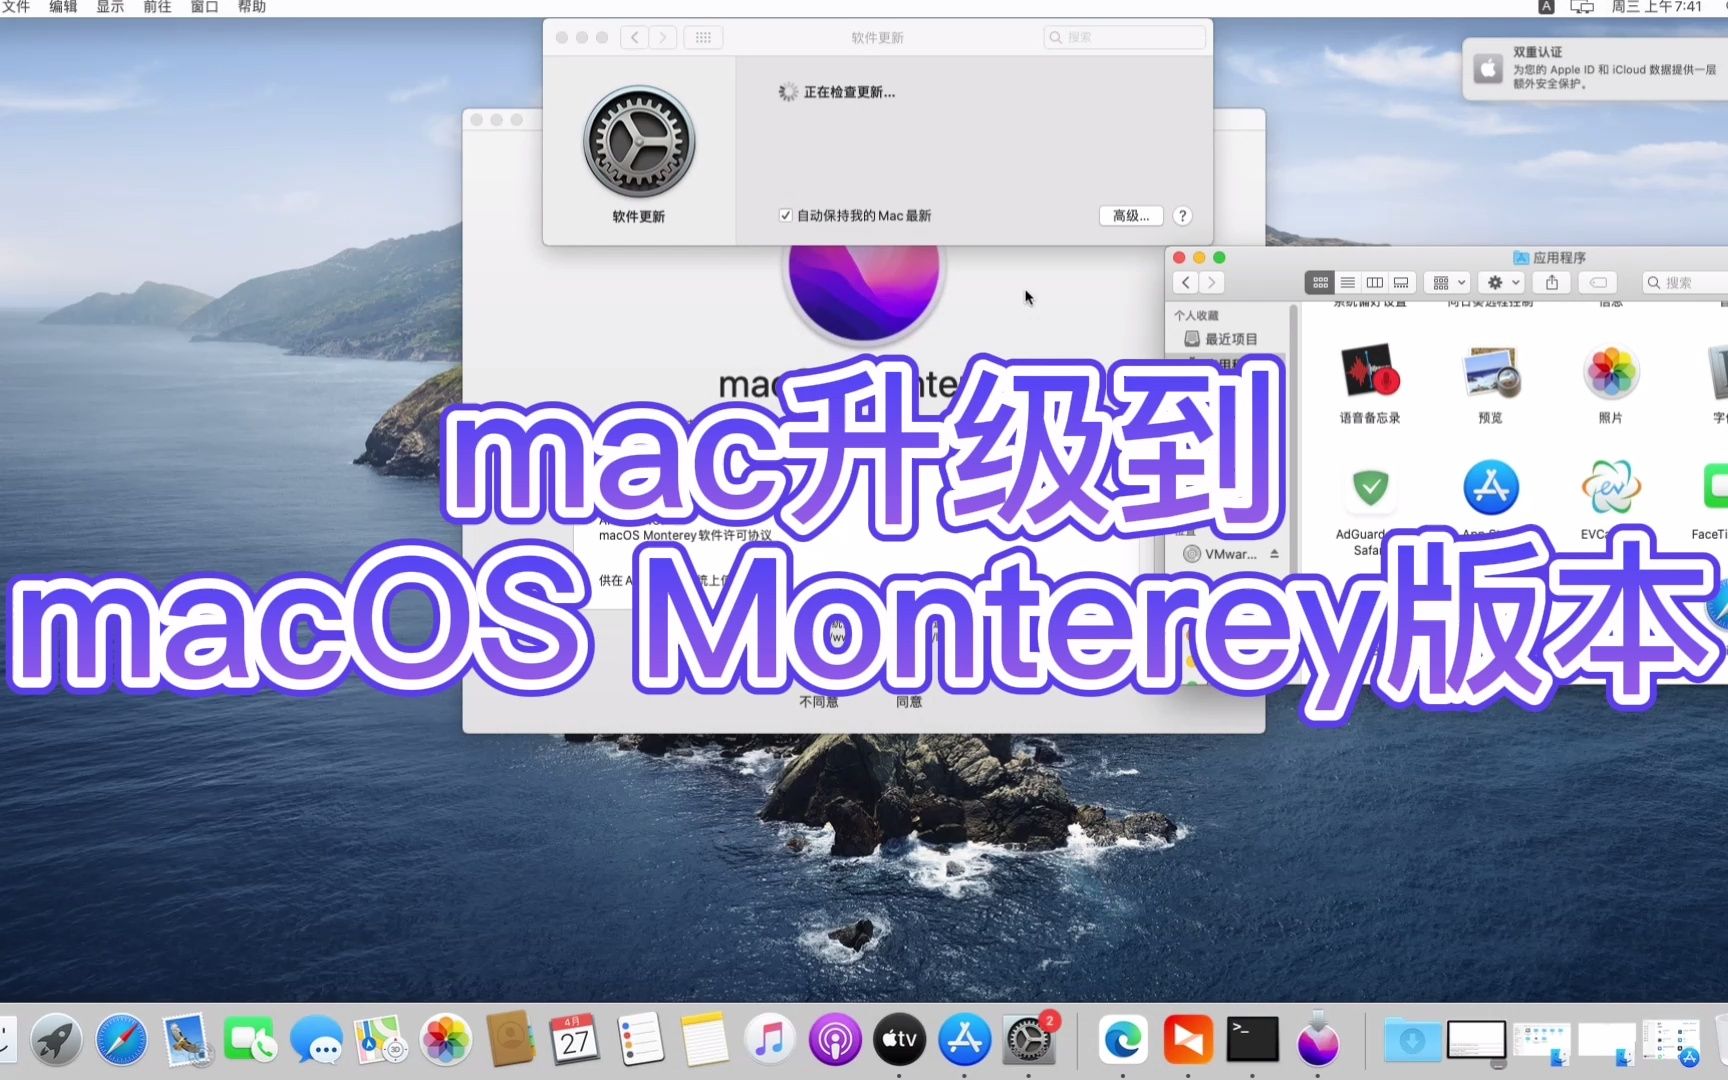
Task: Click the search field in Software Update
Action: [1125, 37]
